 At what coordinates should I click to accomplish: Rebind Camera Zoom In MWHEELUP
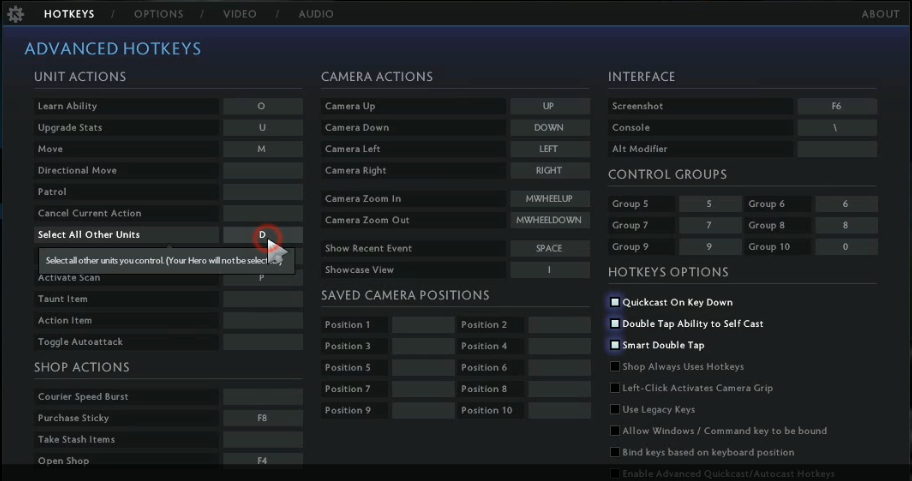tap(550, 198)
